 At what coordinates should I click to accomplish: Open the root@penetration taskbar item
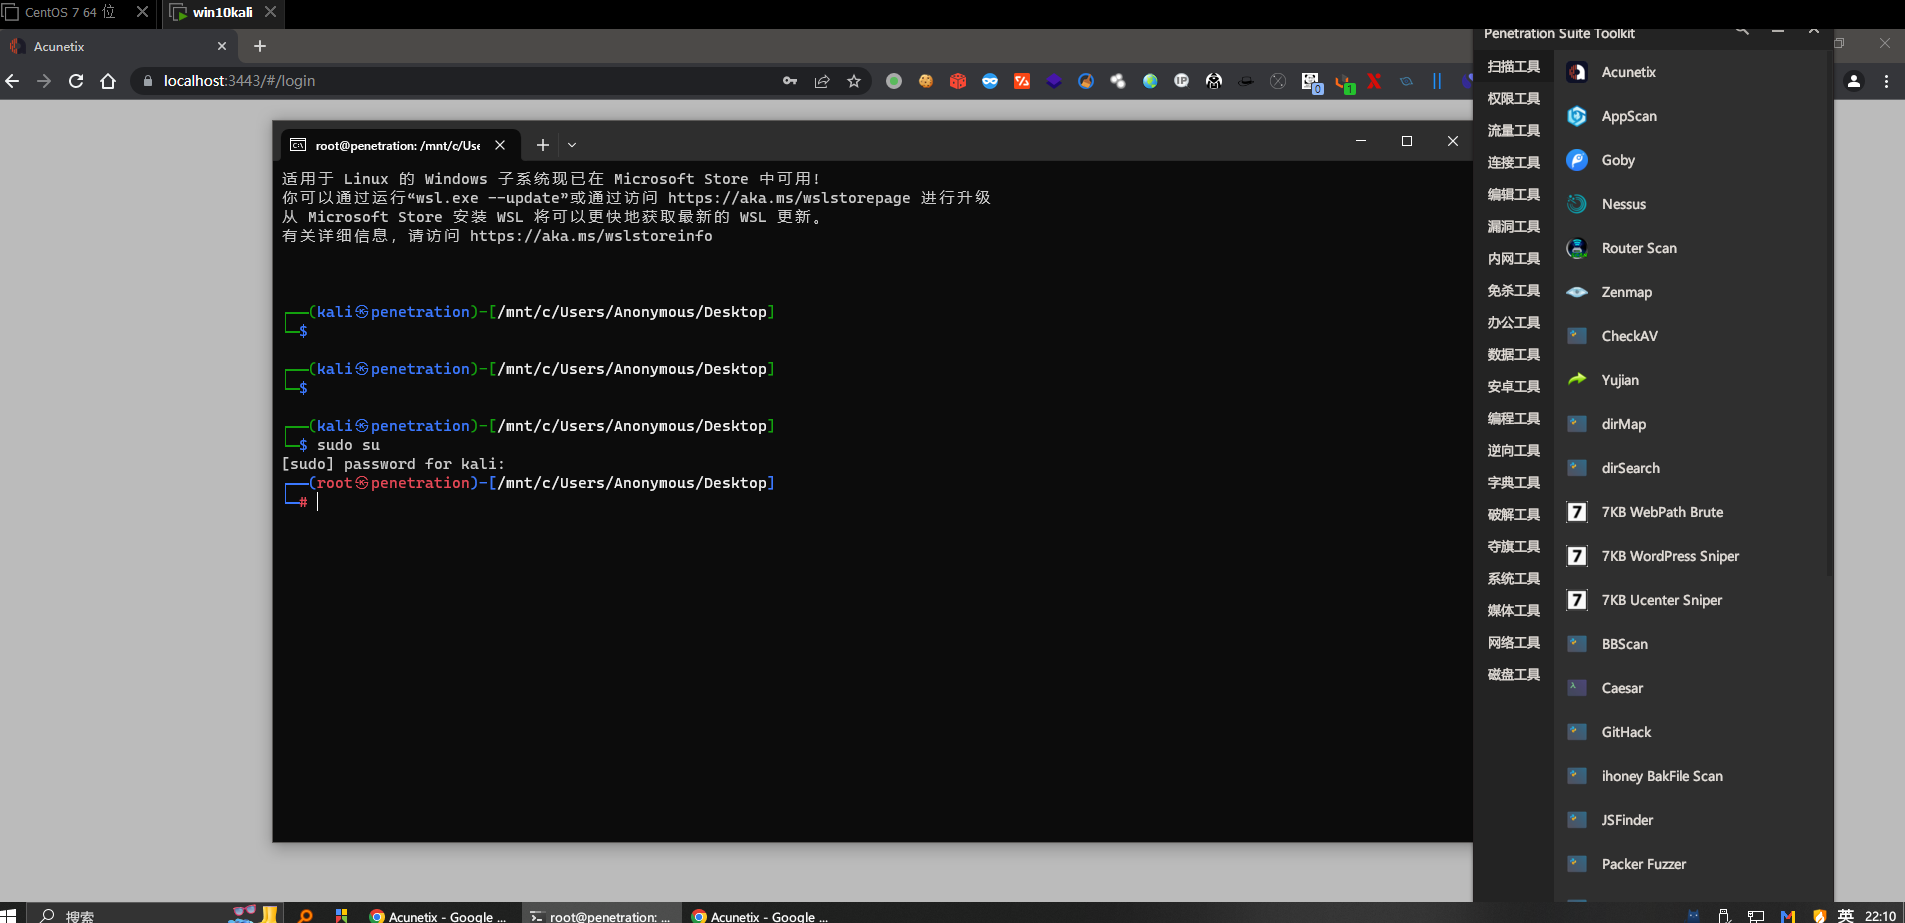click(x=601, y=915)
